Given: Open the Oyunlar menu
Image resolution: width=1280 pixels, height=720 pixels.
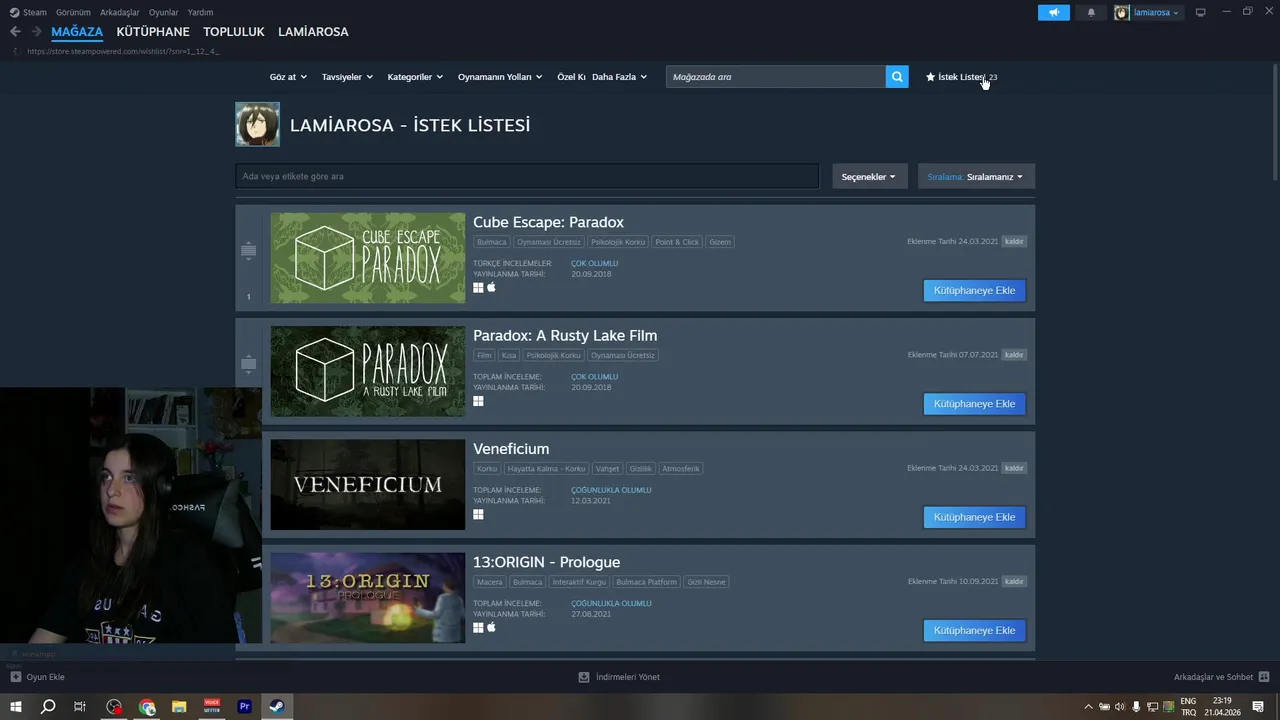Looking at the screenshot, I should [x=163, y=12].
